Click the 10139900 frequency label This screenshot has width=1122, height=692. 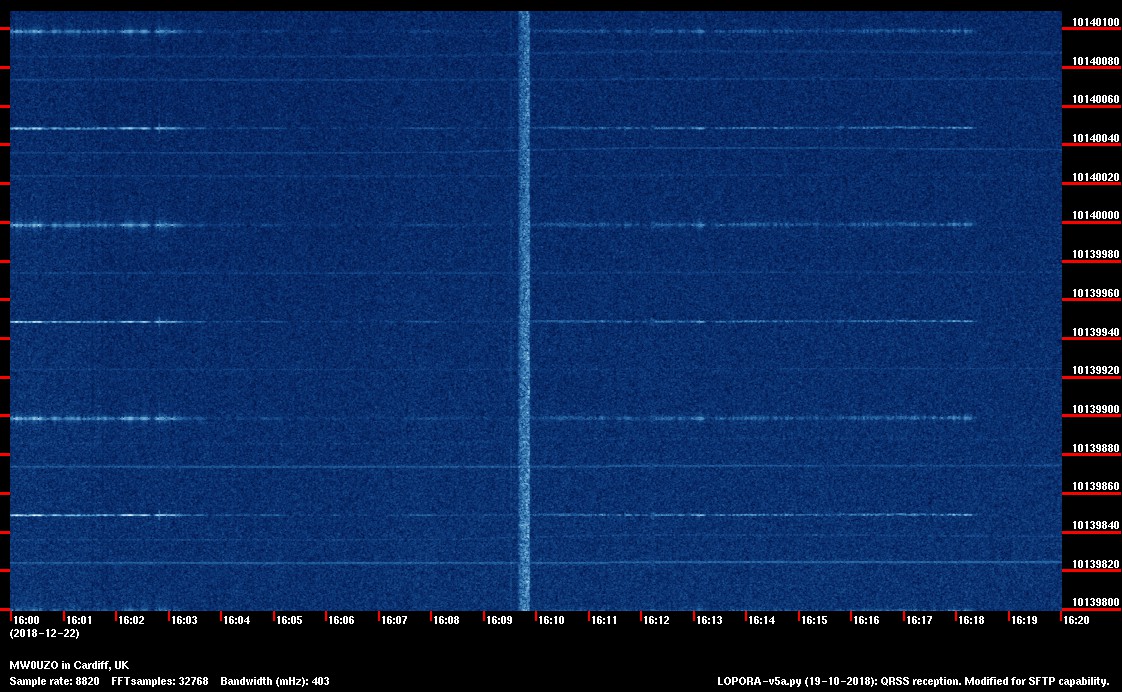tap(1095, 409)
